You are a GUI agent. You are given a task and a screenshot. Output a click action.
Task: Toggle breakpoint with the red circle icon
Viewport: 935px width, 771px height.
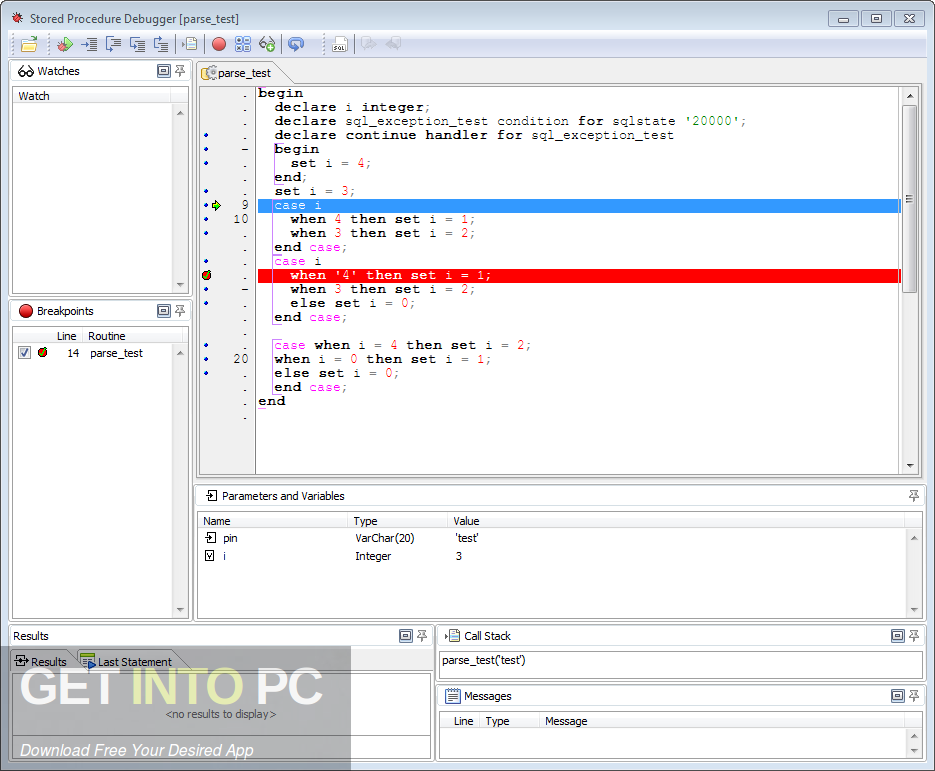[x=219, y=44]
